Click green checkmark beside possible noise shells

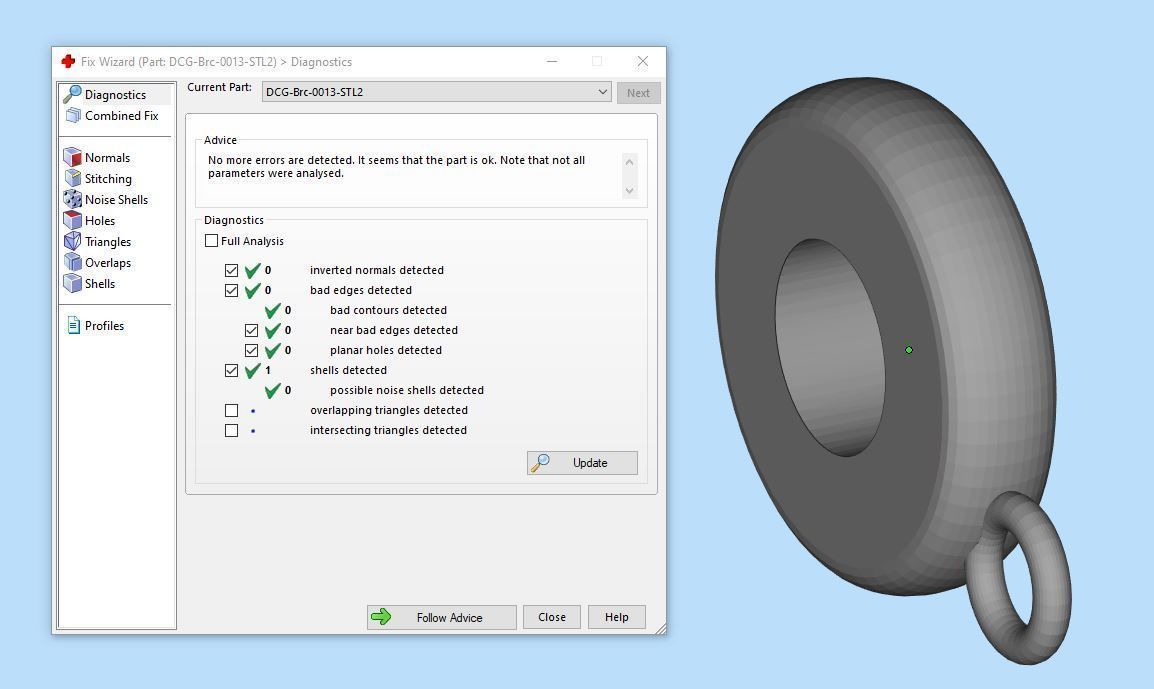[272, 390]
